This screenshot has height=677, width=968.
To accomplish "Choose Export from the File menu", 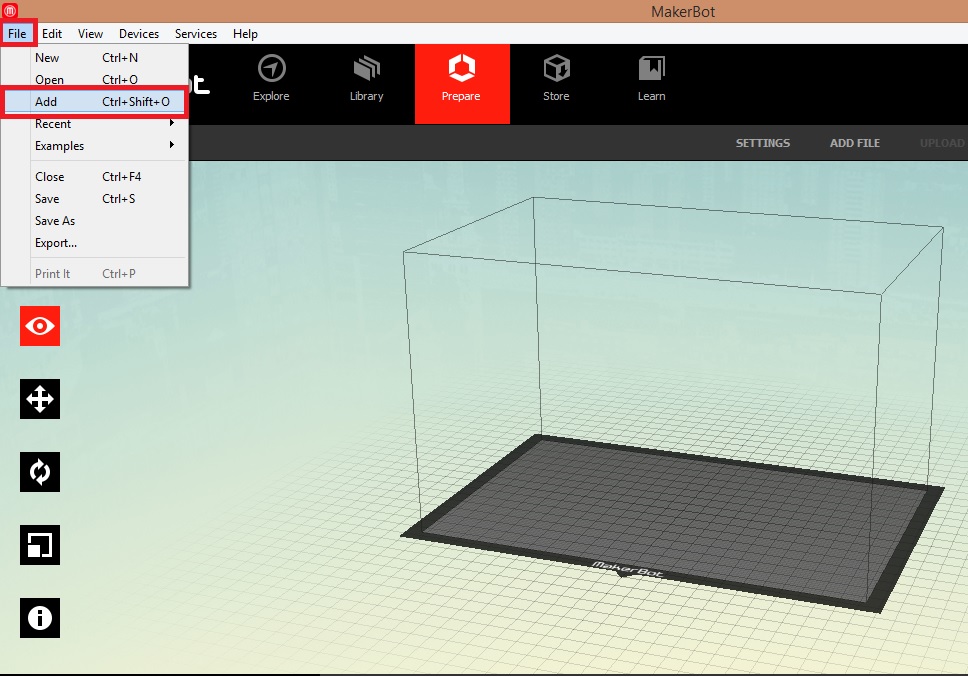I will point(56,243).
